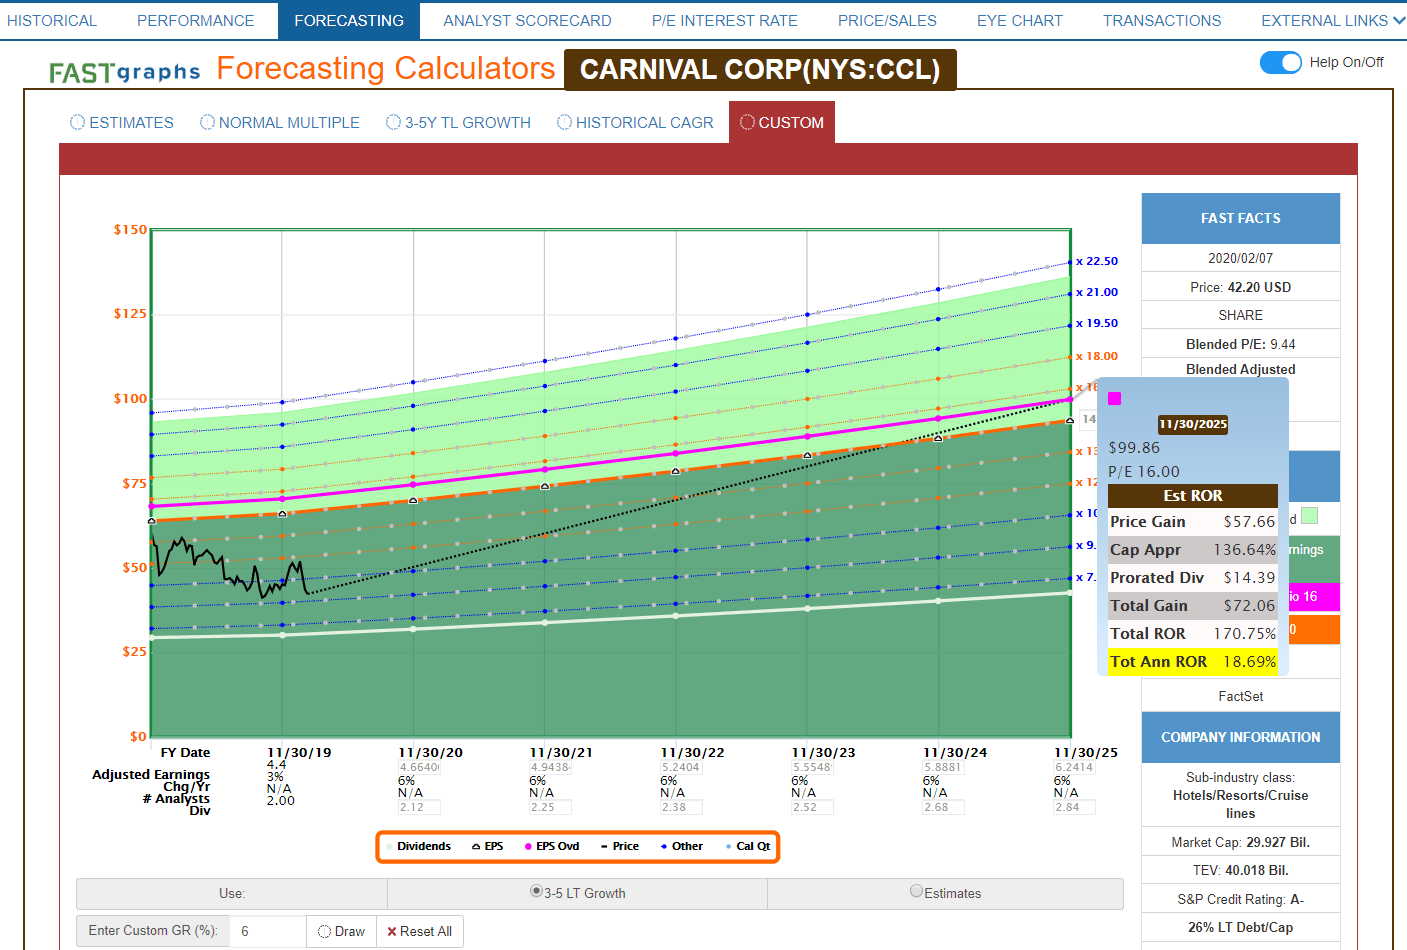The image size is (1407, 950).
Task: Click the Blended P/E 9.44 fact
Action: pos(1241,344)
